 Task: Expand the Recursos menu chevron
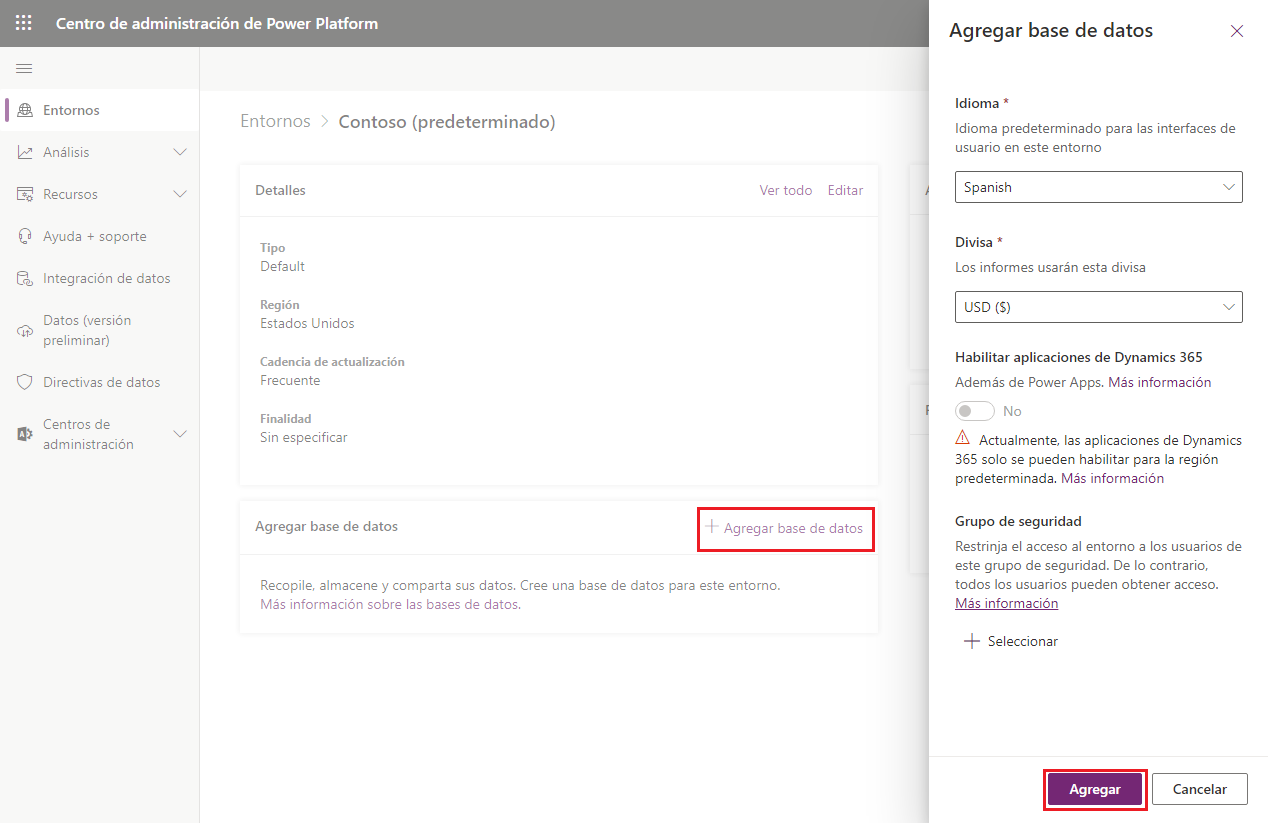[x=180, y=194]
